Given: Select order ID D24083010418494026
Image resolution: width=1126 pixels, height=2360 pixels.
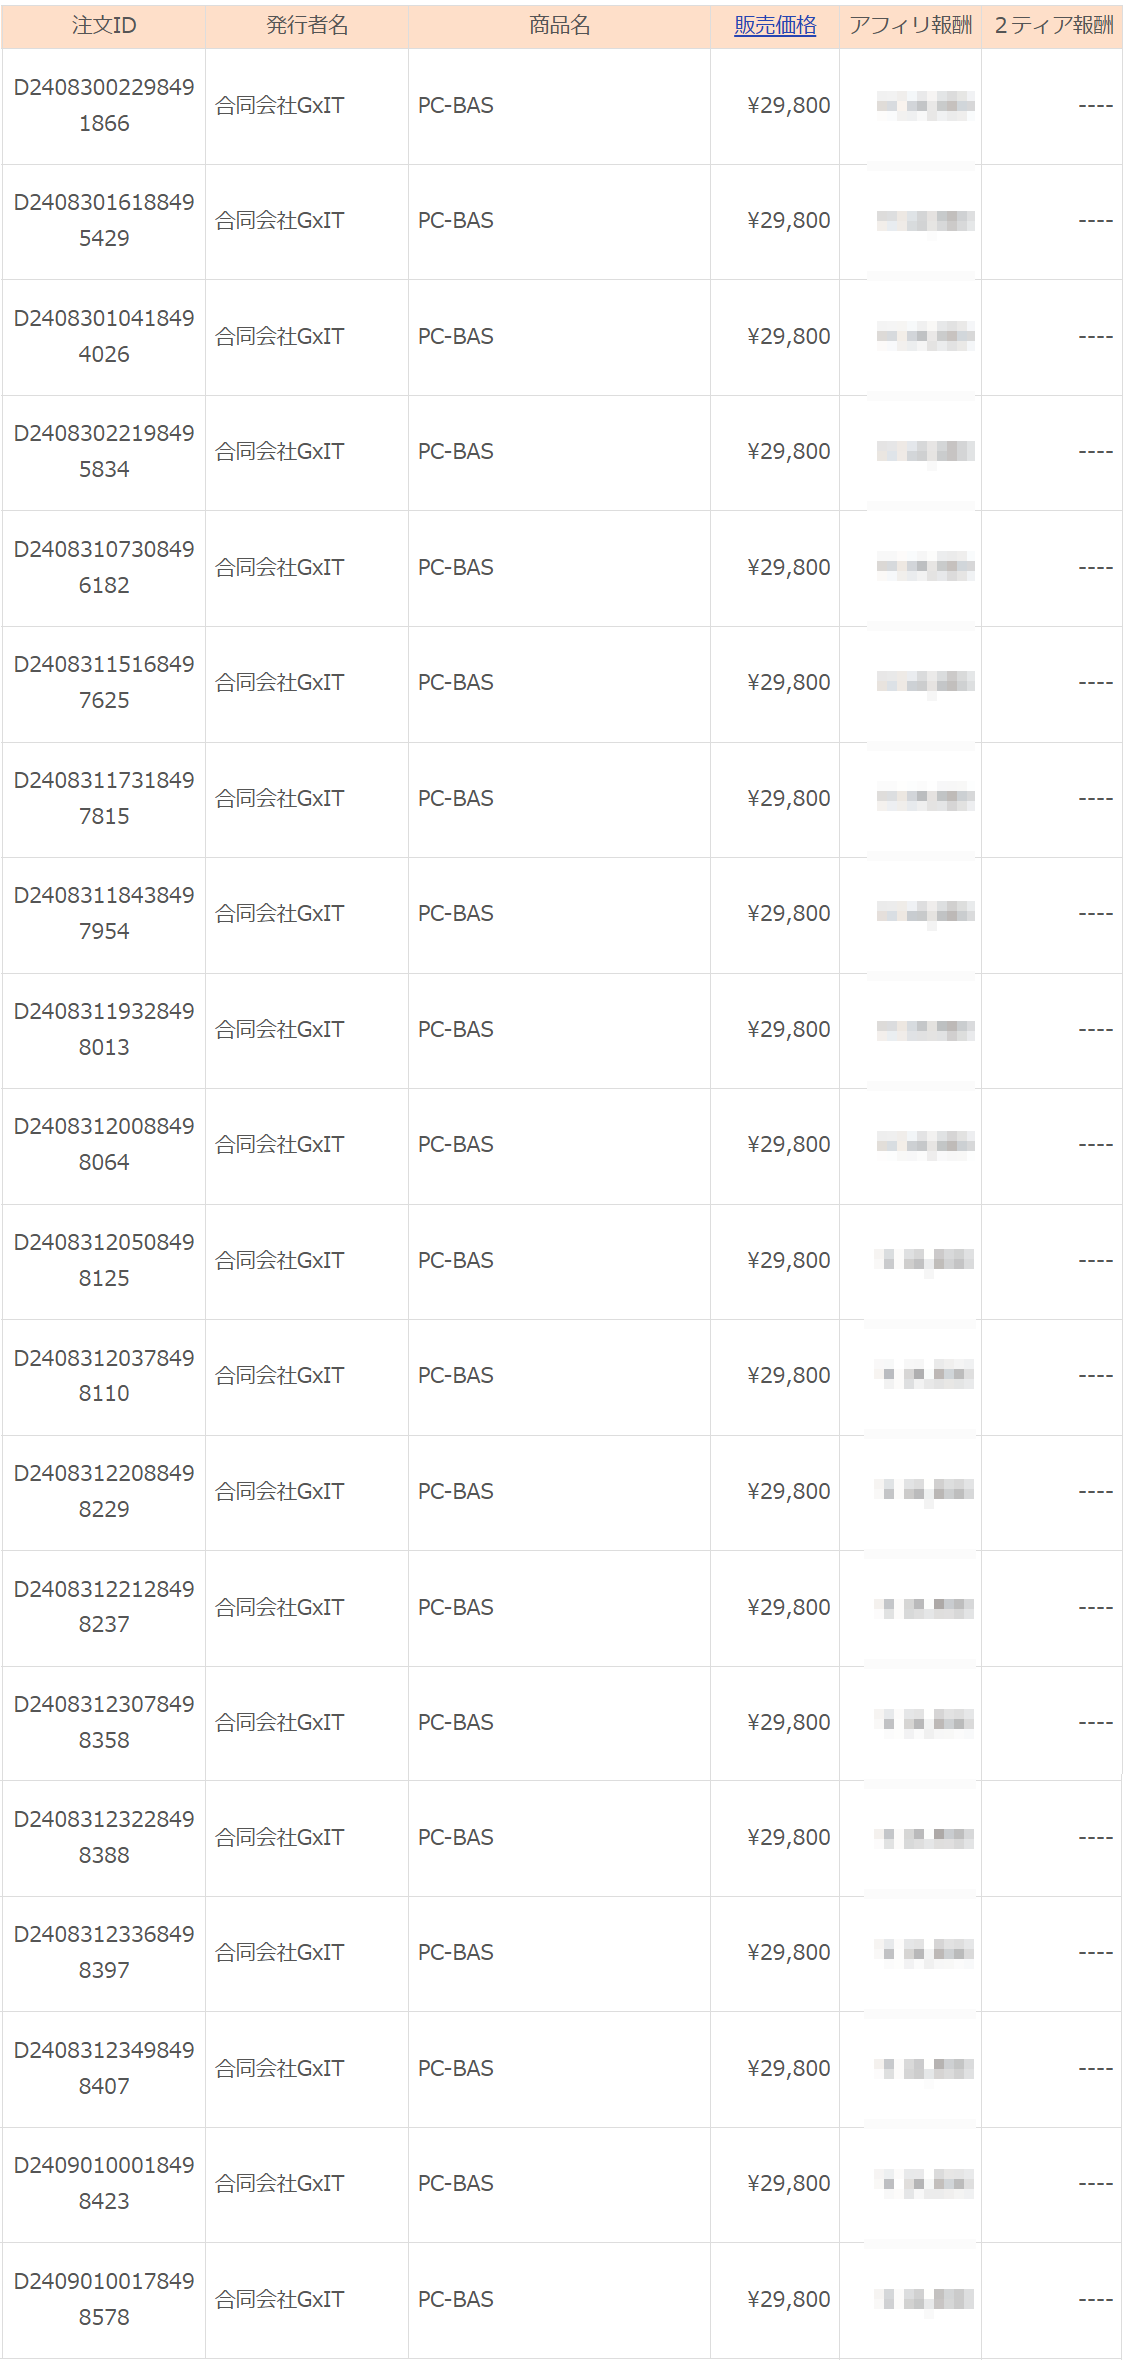Looking at the screenshot, I should (x=104, y=336).
